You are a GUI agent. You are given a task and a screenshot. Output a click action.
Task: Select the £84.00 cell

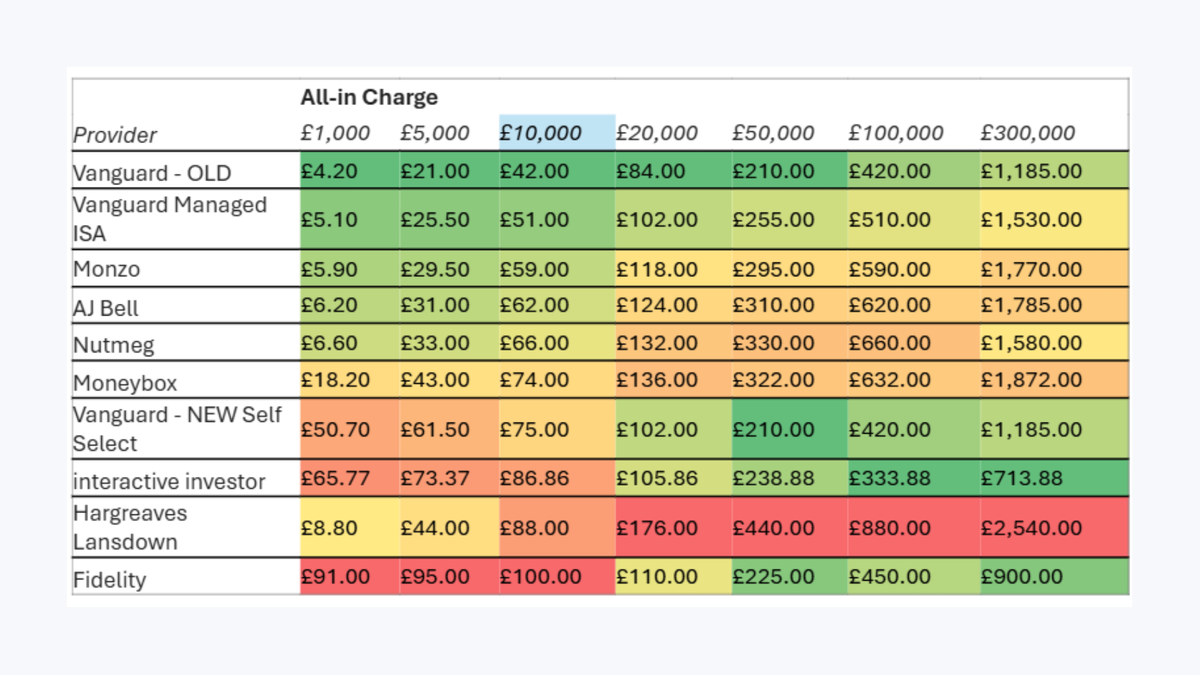[673, 171]
